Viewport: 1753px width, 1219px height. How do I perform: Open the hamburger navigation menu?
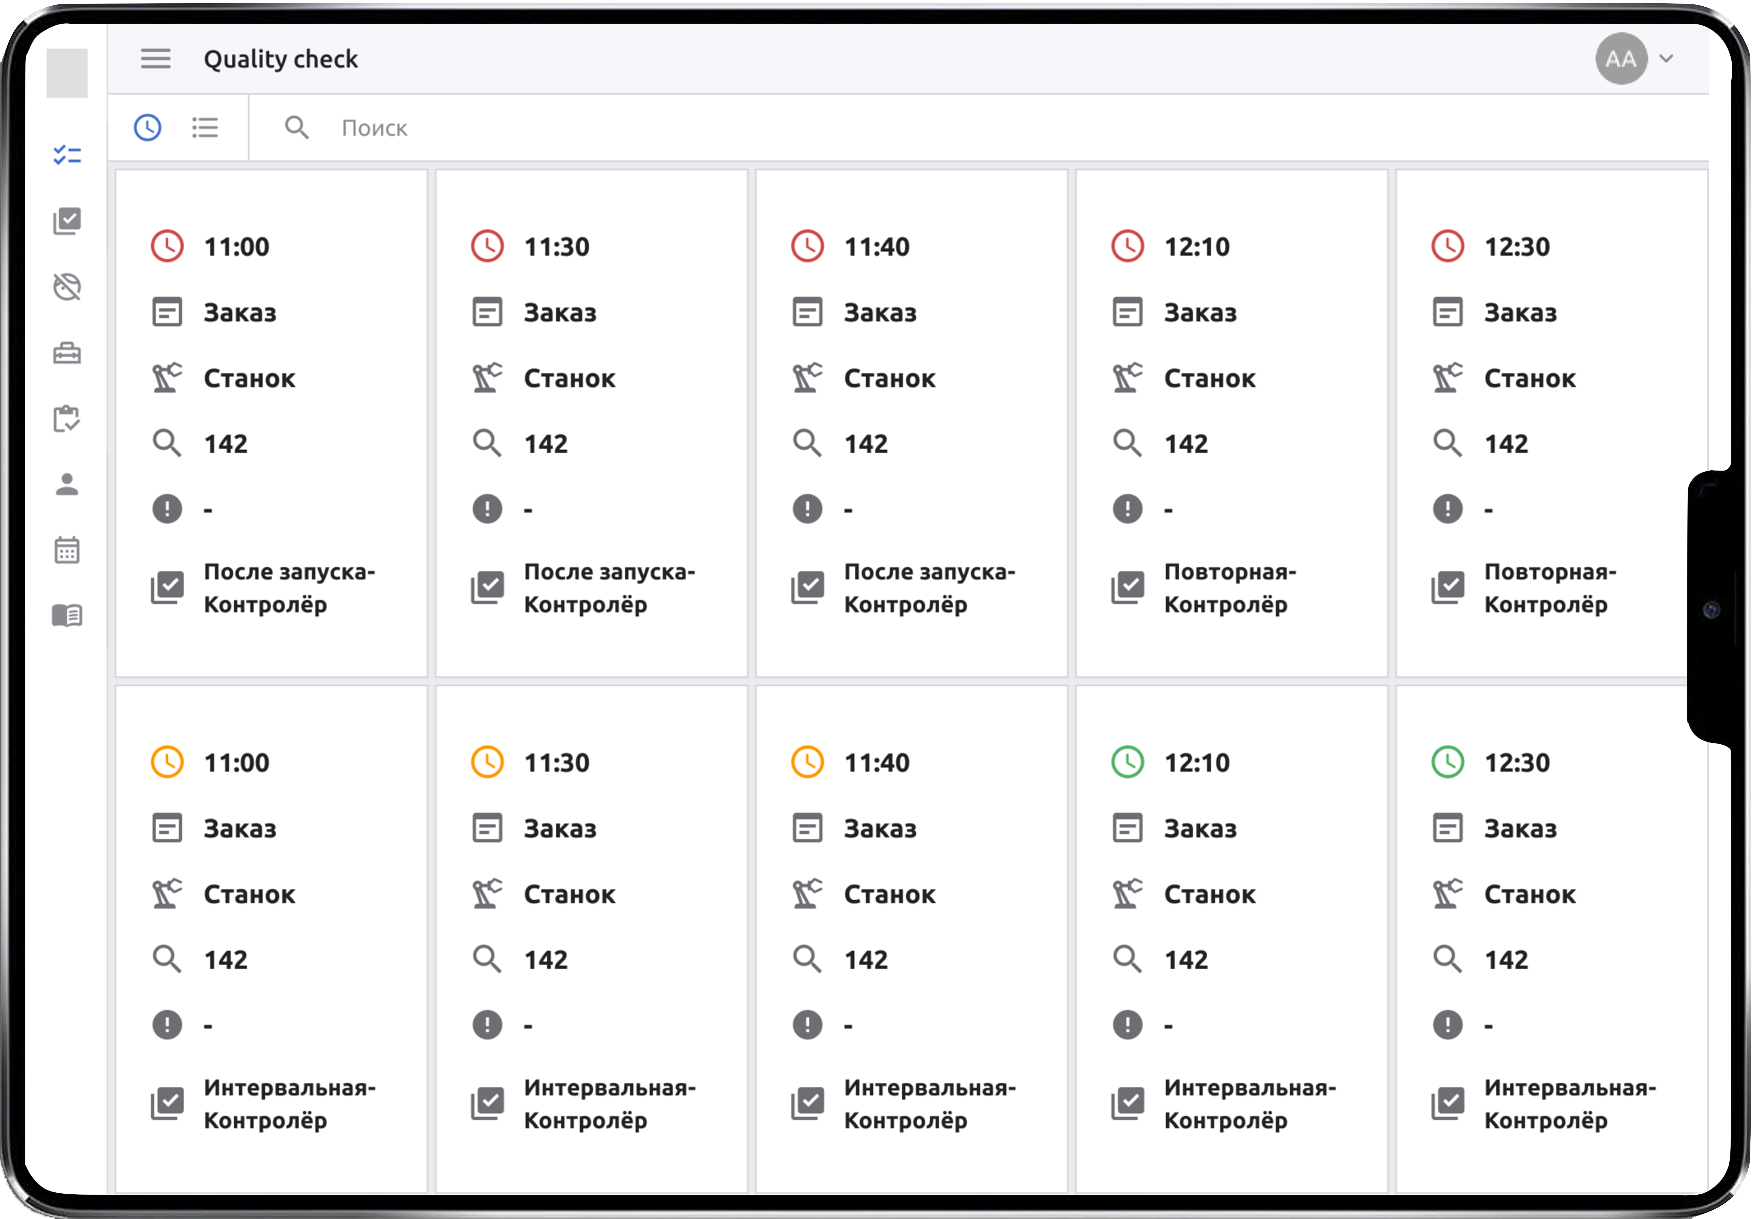pyautogui.click(x=156, y=59)
